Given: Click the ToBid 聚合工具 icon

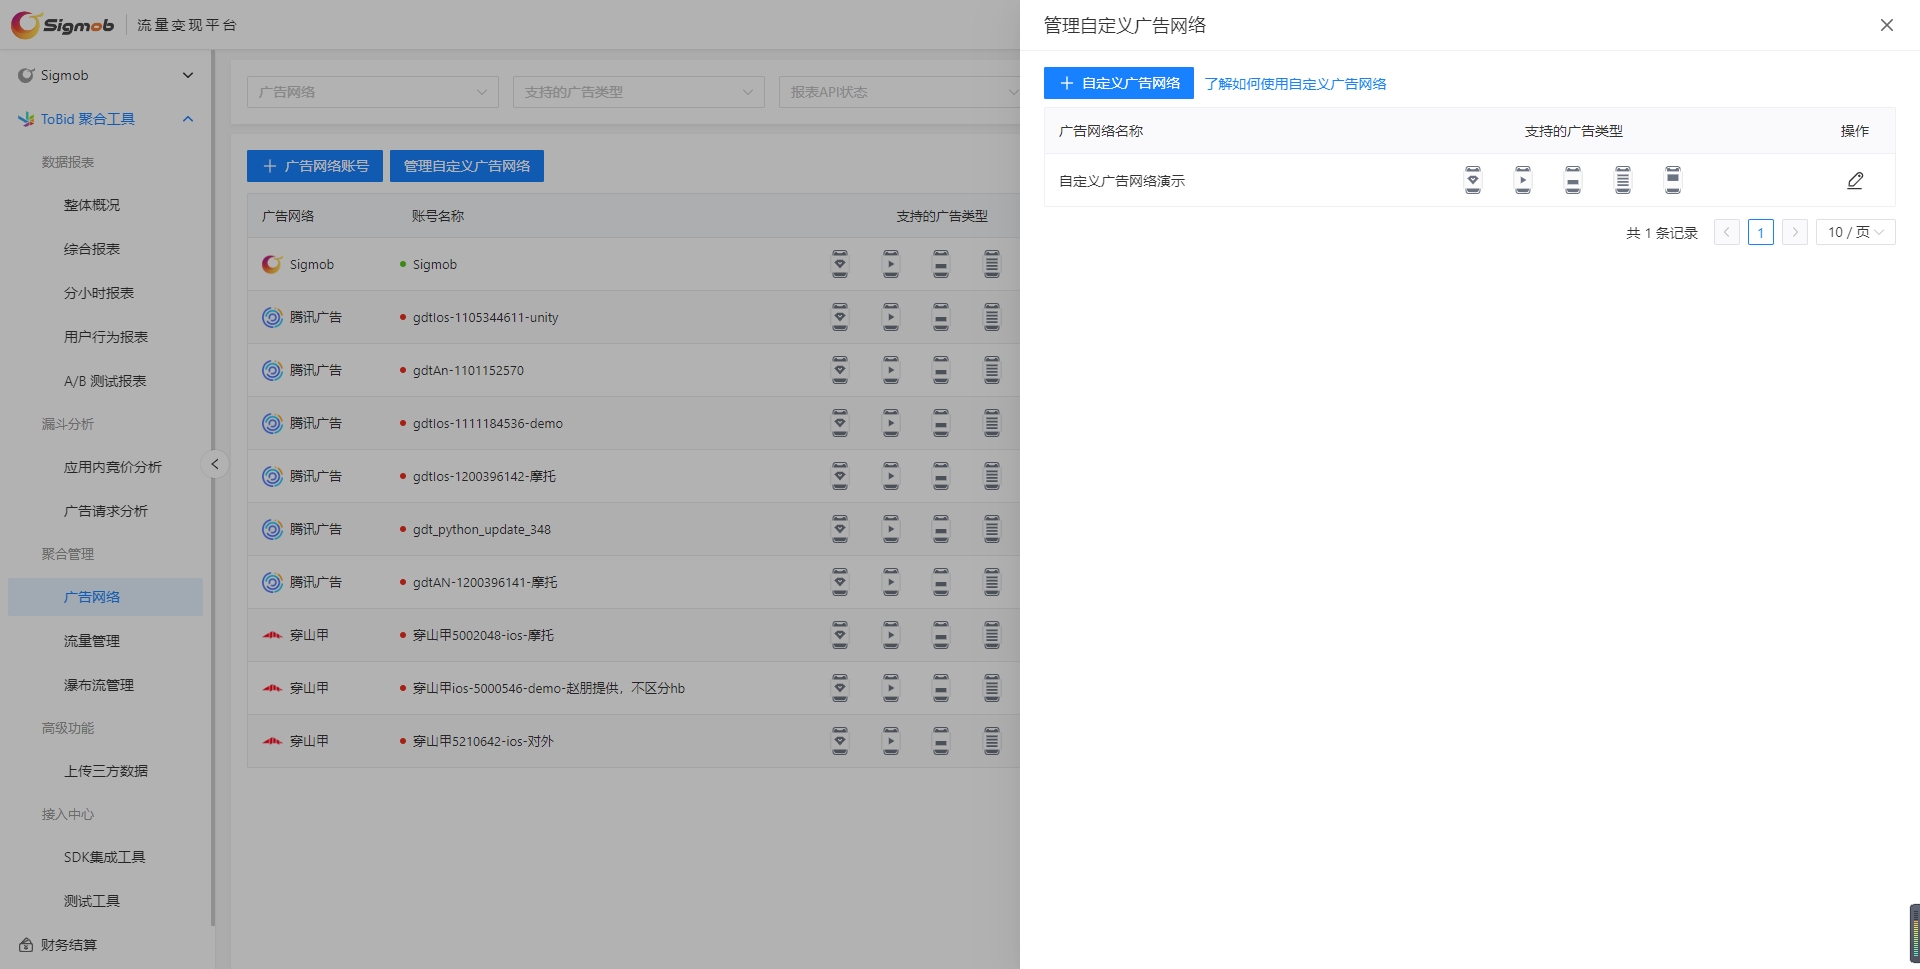Looking at the screenshot, I should pyautogui.click(x=26, y=119).
